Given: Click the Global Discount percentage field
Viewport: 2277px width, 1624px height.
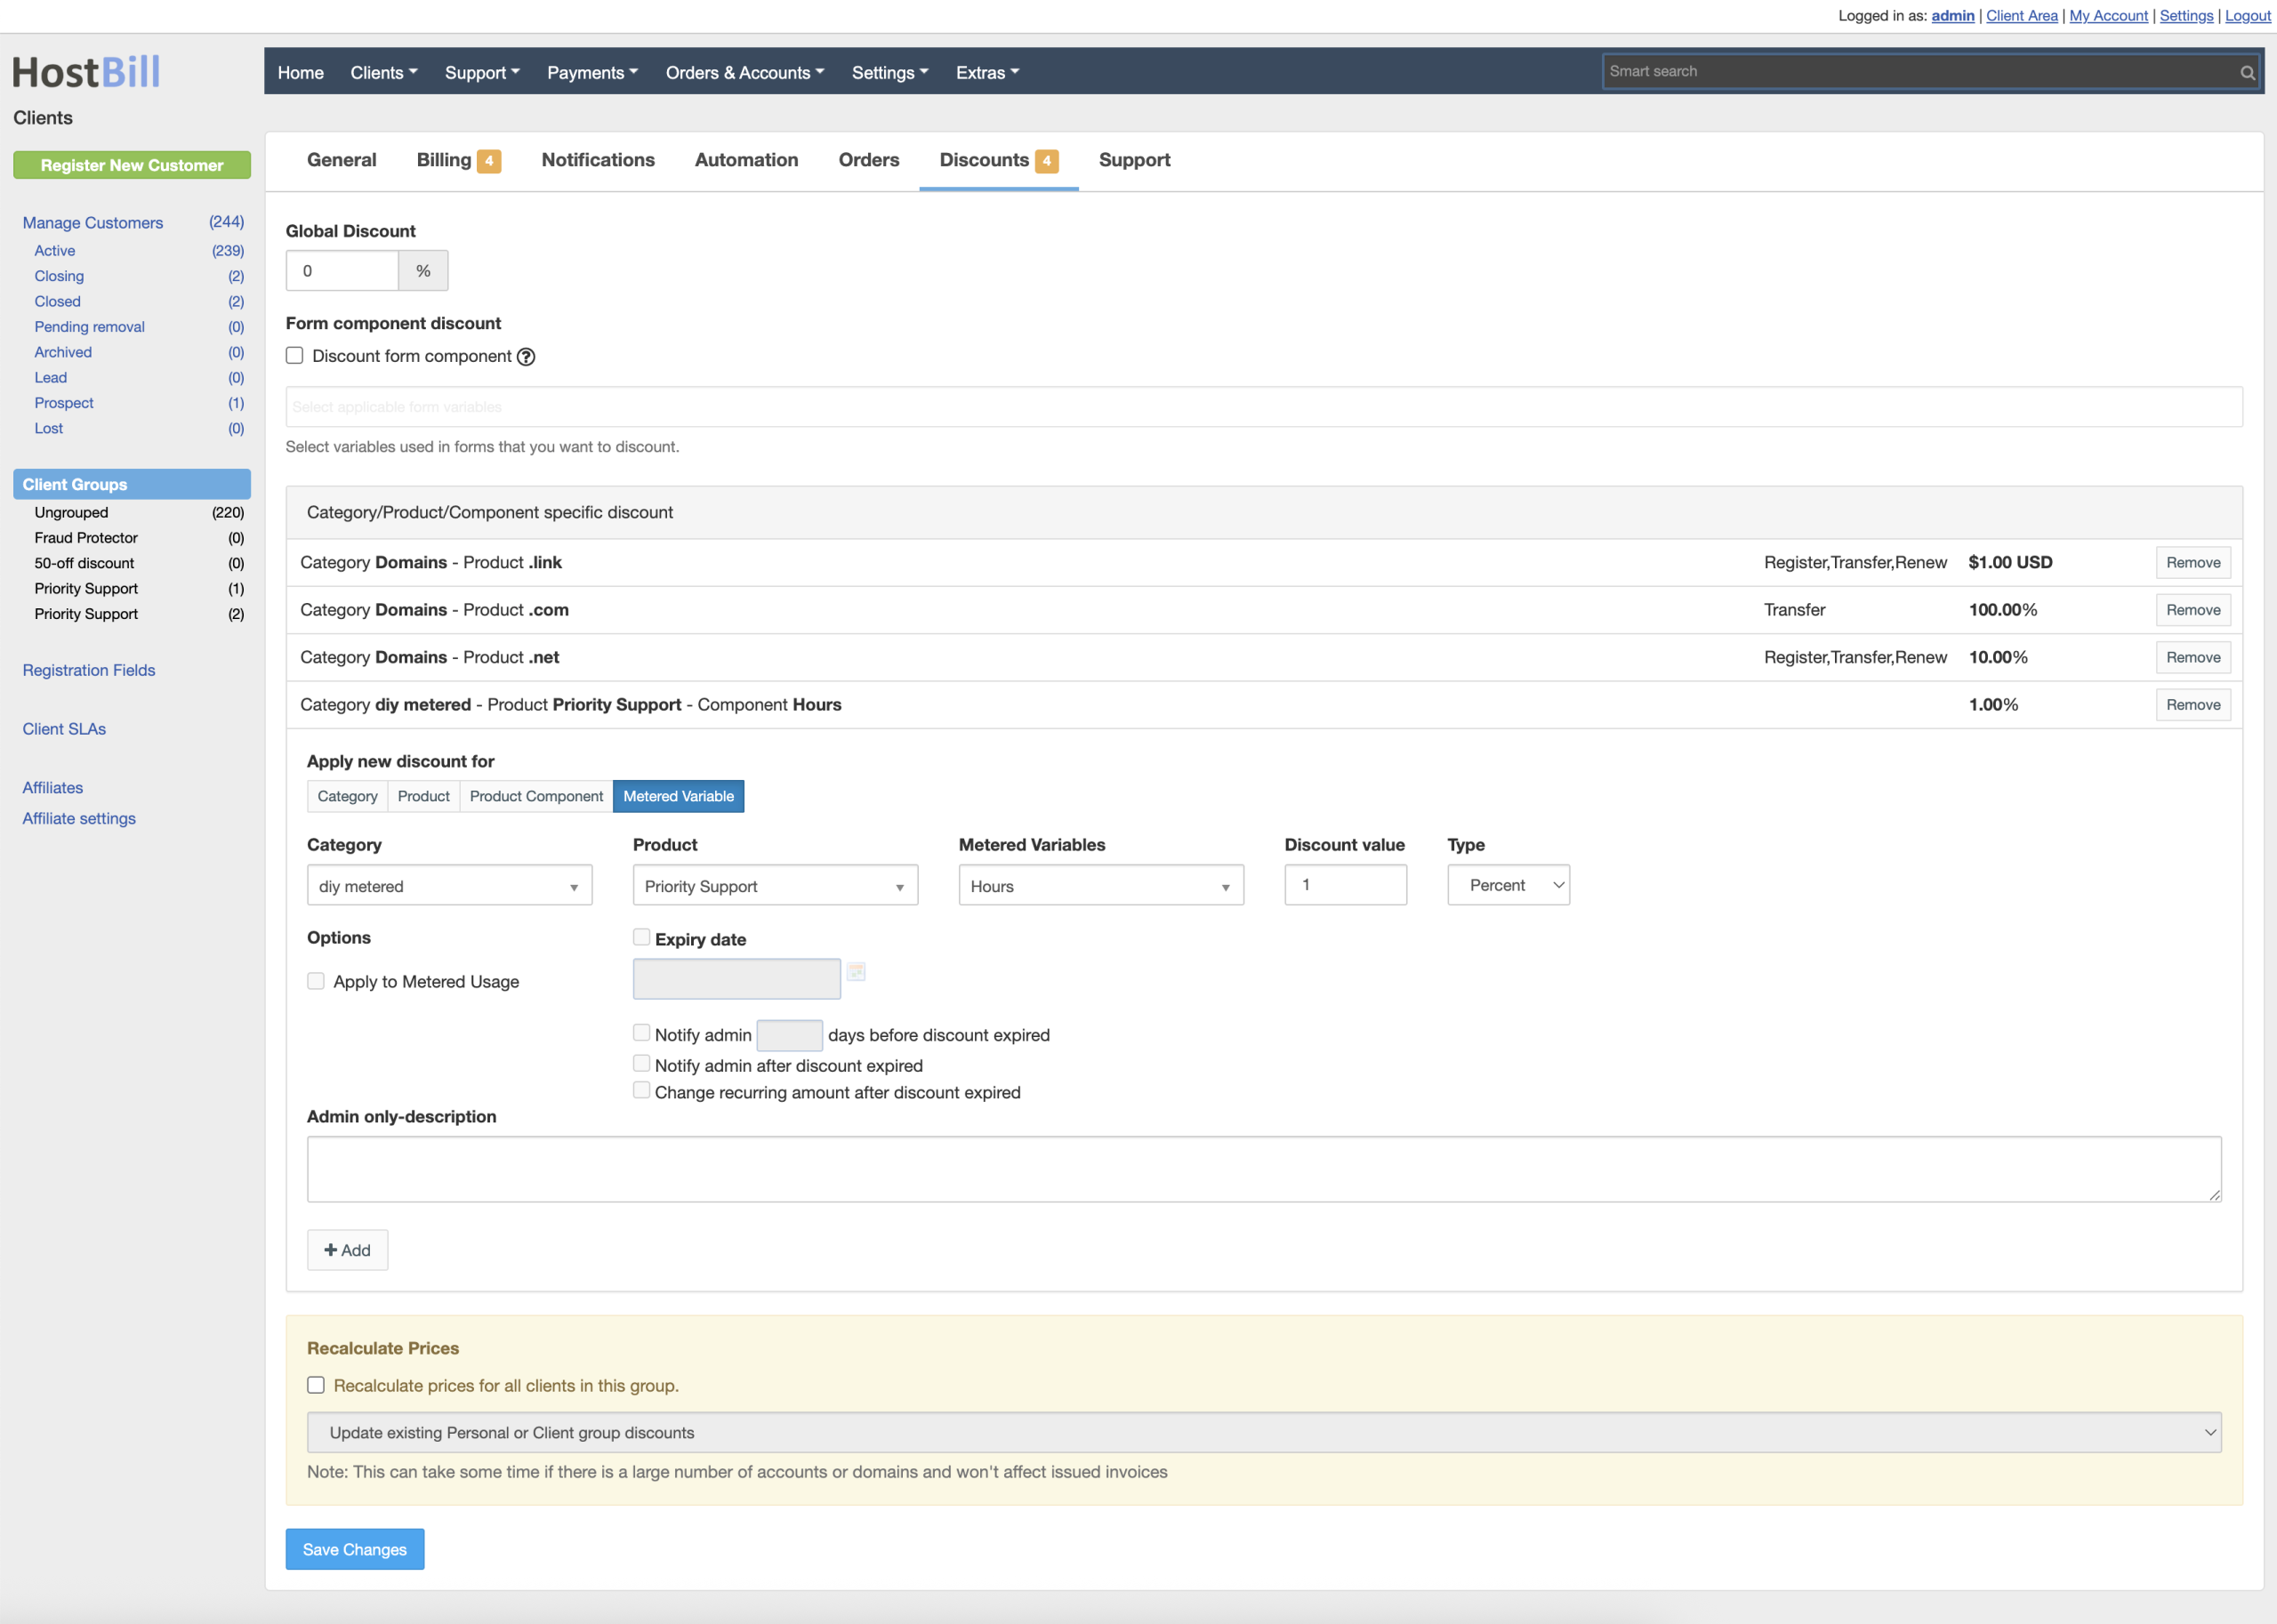Looking at the screenshot, I should pos(343,271).
